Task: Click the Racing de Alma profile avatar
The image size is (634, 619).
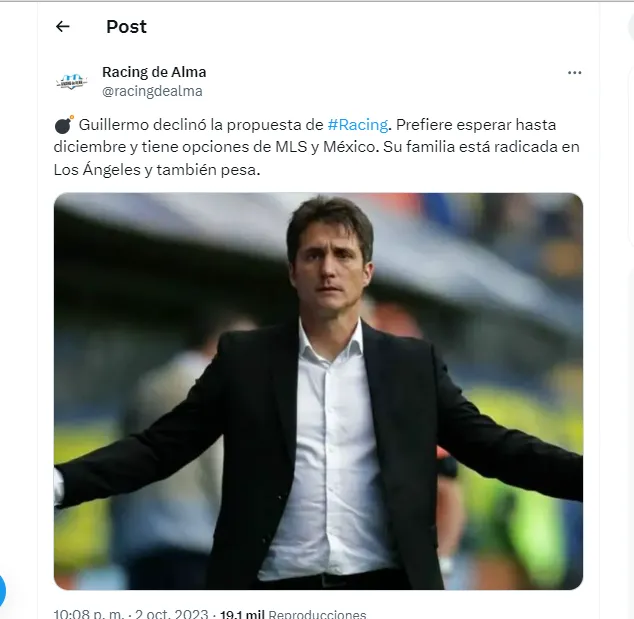Action: point(72,81)
